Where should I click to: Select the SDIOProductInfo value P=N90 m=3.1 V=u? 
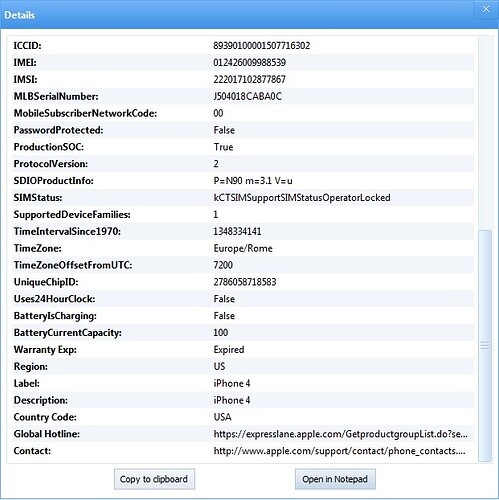coord(253,181)
